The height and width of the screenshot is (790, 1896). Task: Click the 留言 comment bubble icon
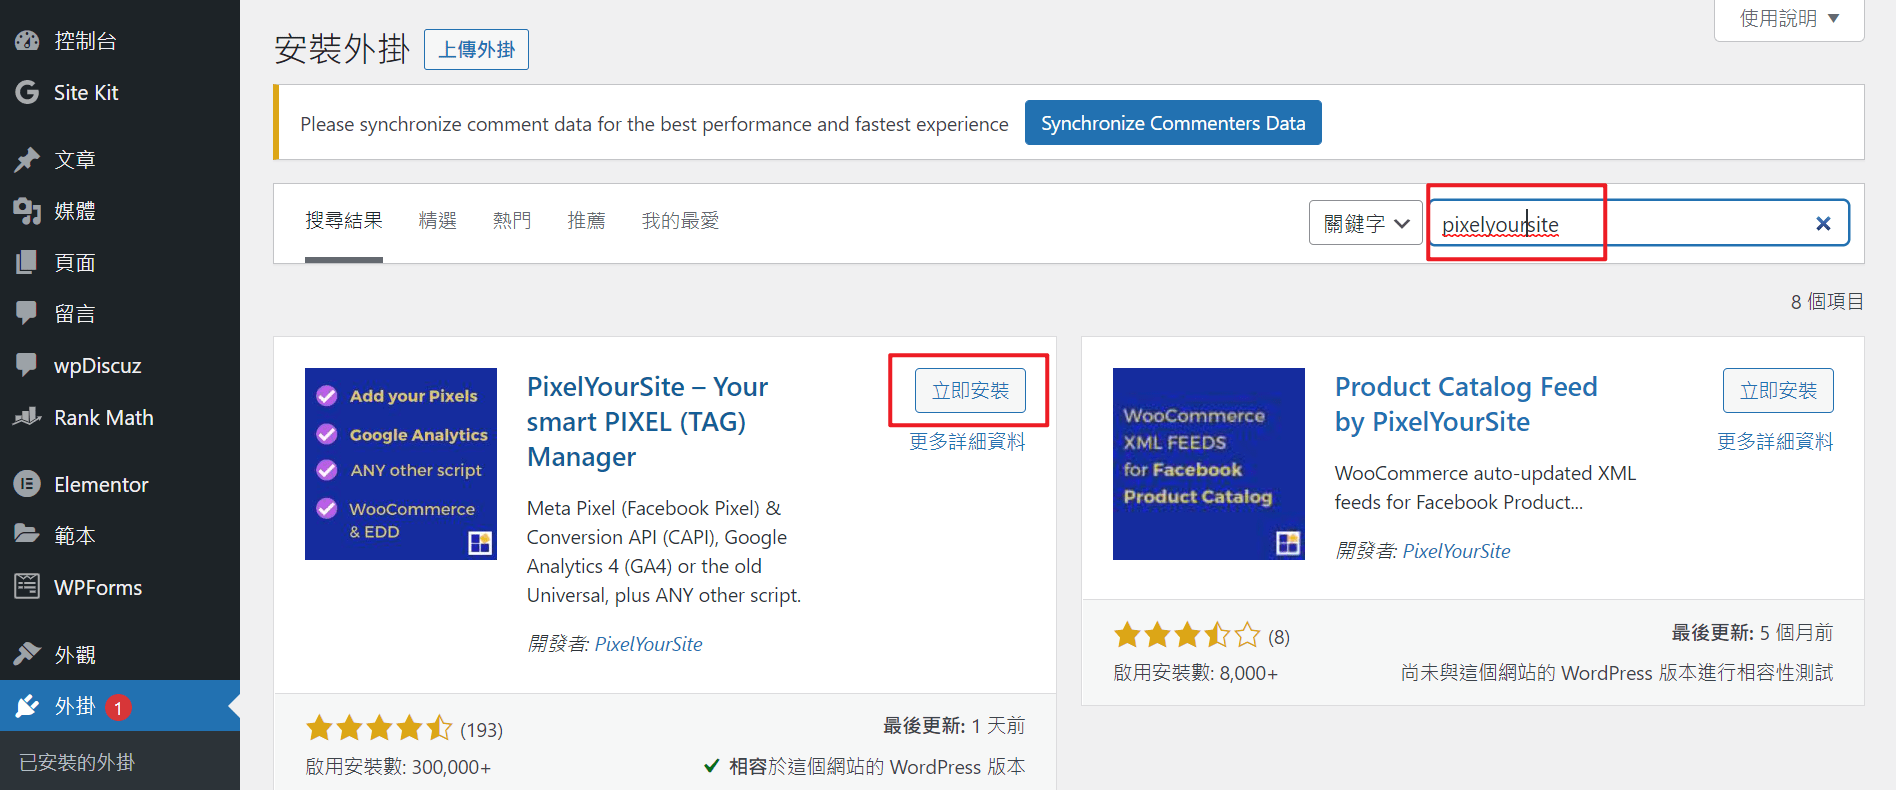[27, 314]
